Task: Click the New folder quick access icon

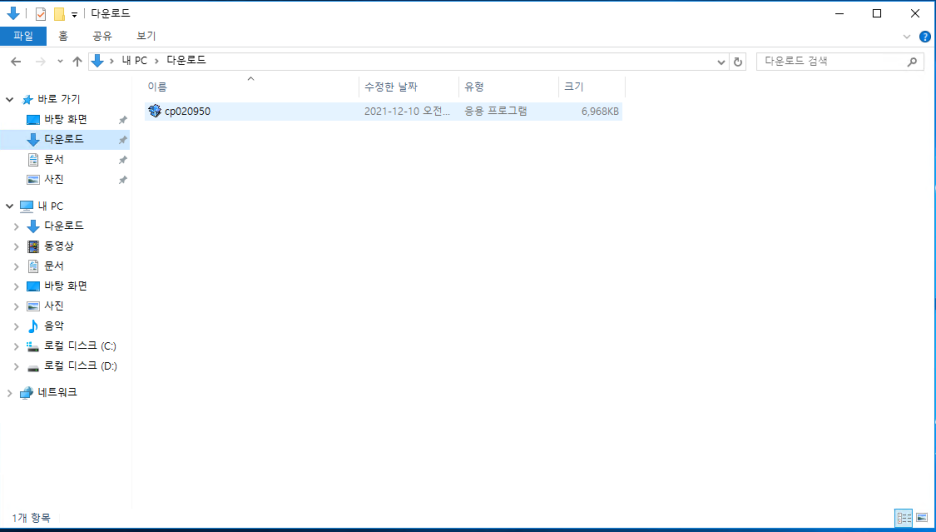Action: pyautogui.click(x=59, y=14)
